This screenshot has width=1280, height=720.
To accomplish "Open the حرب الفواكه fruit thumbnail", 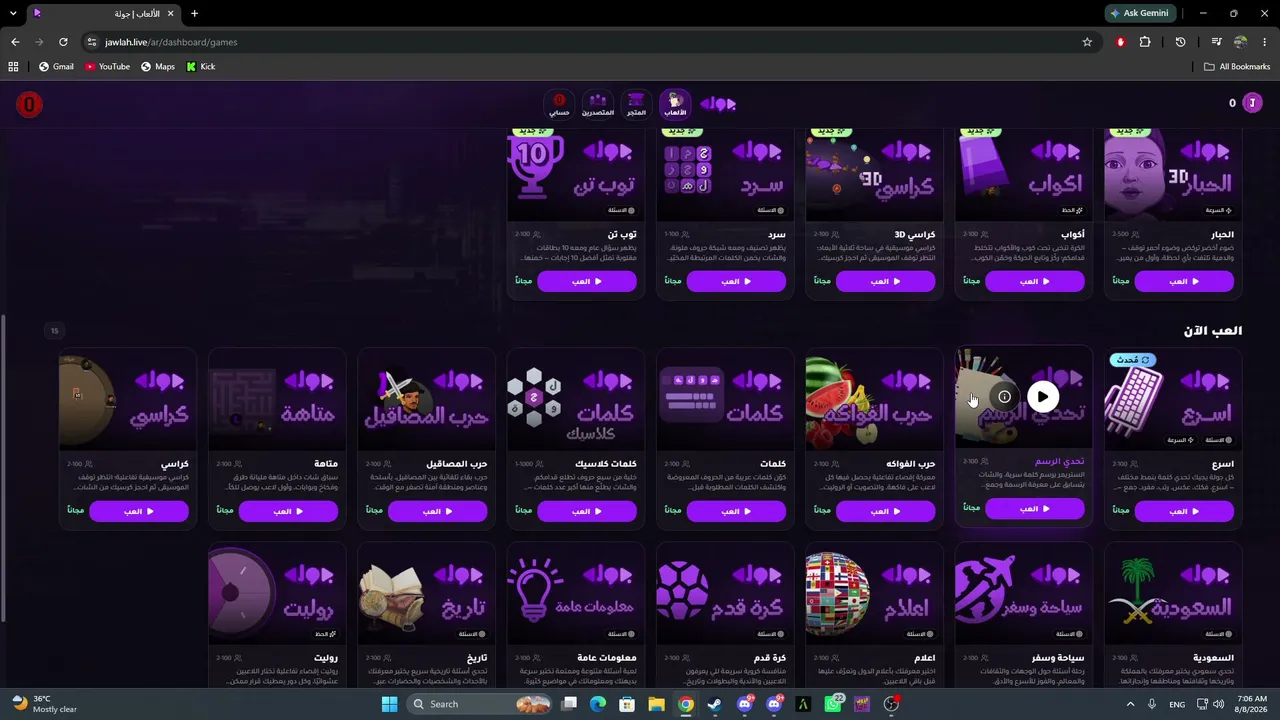I will 873,400.
